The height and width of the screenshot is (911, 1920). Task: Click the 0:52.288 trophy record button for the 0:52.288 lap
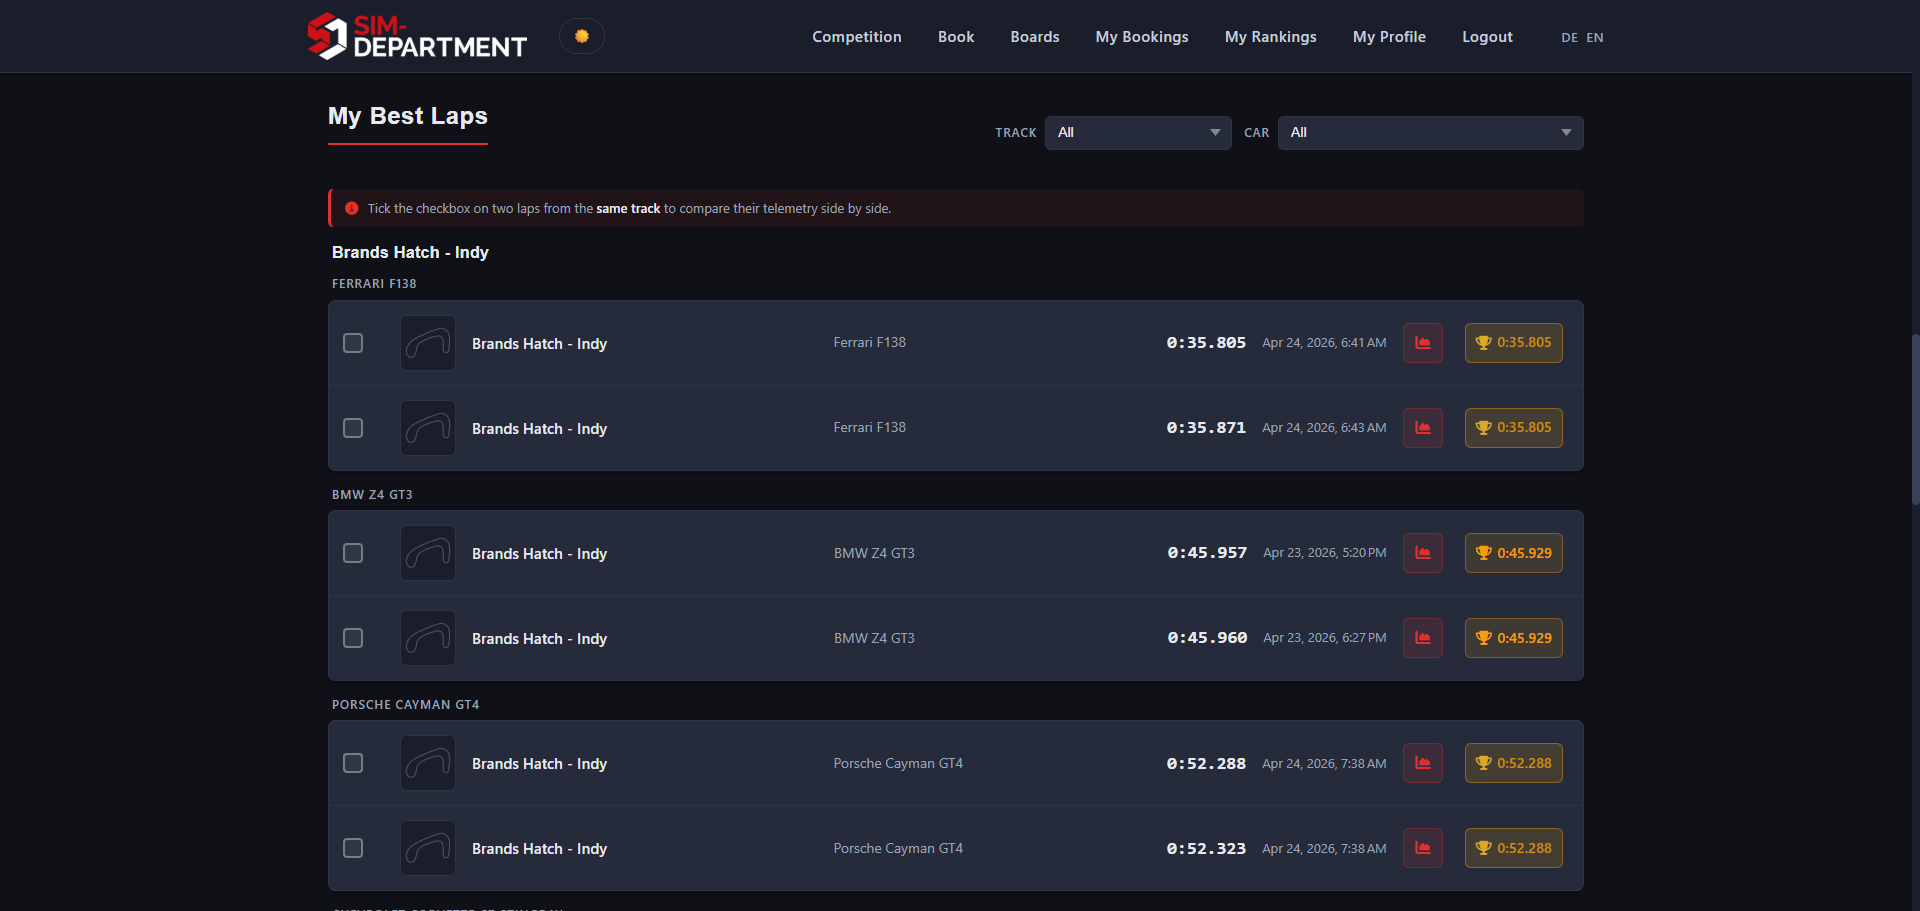(1513, 763)
